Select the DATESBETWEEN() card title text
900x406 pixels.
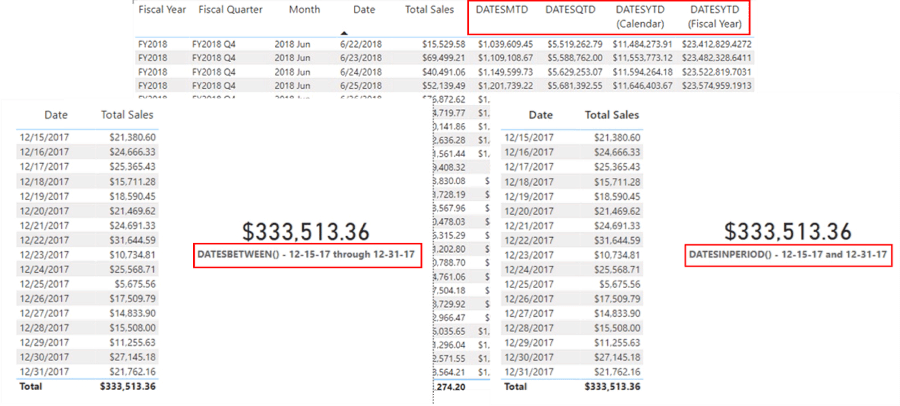[x=305, y=254]
